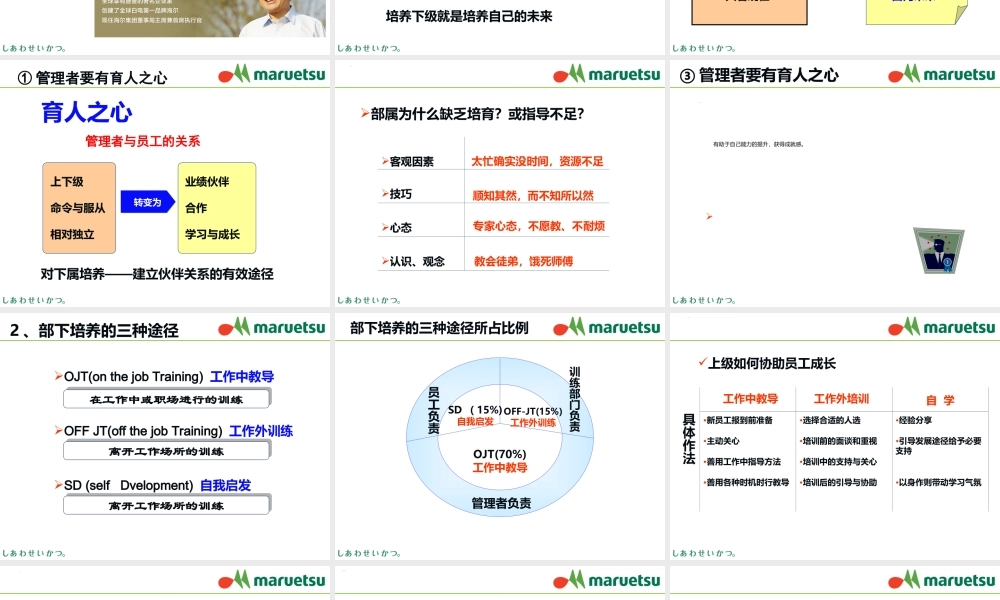1000x600 pixels.
Task: Click SD (15%) segment label in chart
Action: (x=474, y=415)
